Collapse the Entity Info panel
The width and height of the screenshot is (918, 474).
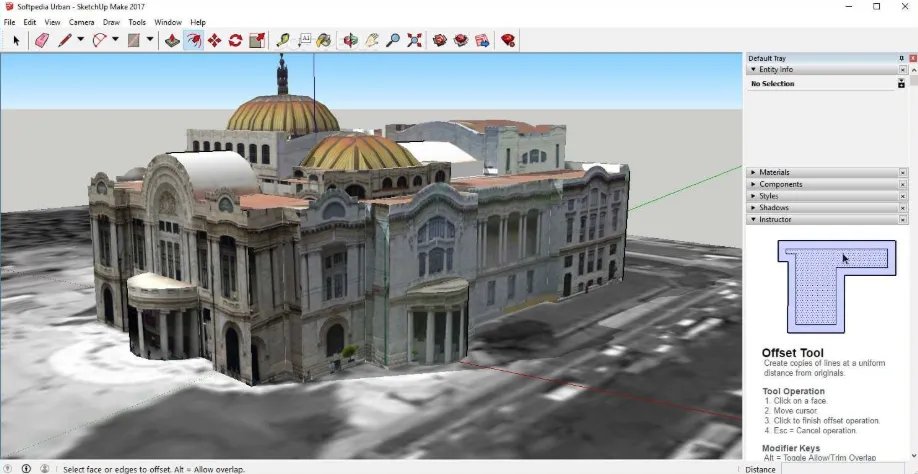click(x=753, y=70)
